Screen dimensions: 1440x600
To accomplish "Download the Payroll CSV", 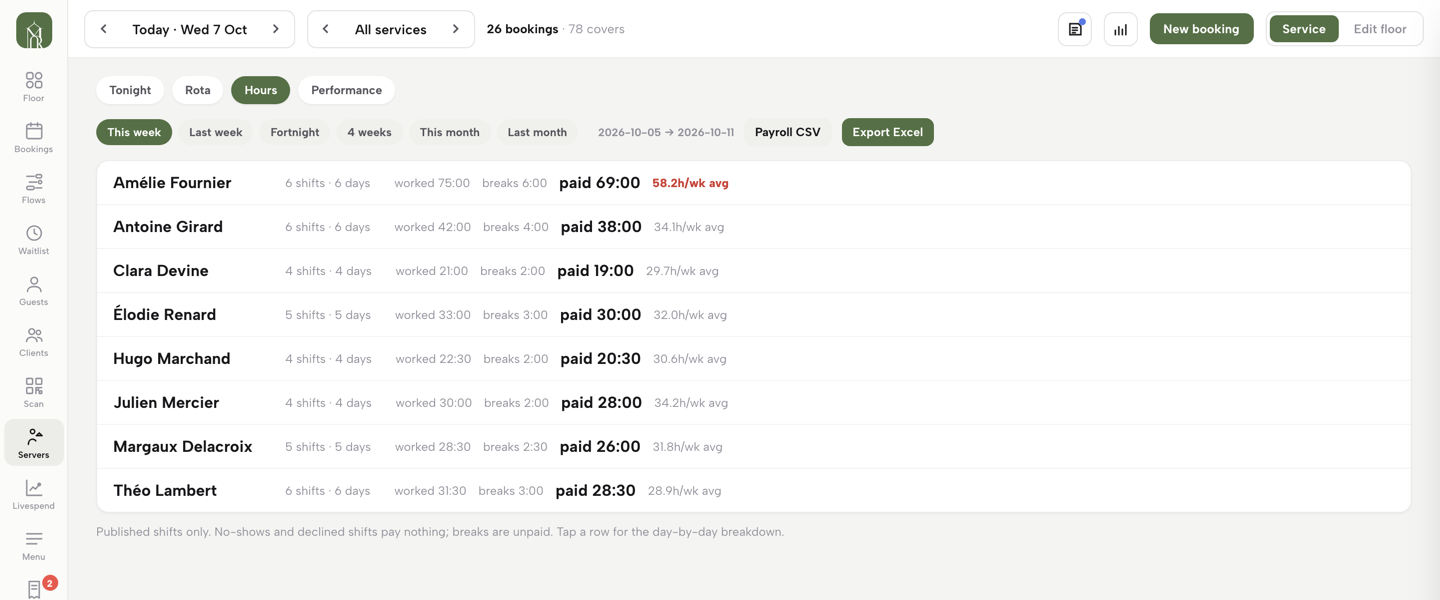I will 788,132.
